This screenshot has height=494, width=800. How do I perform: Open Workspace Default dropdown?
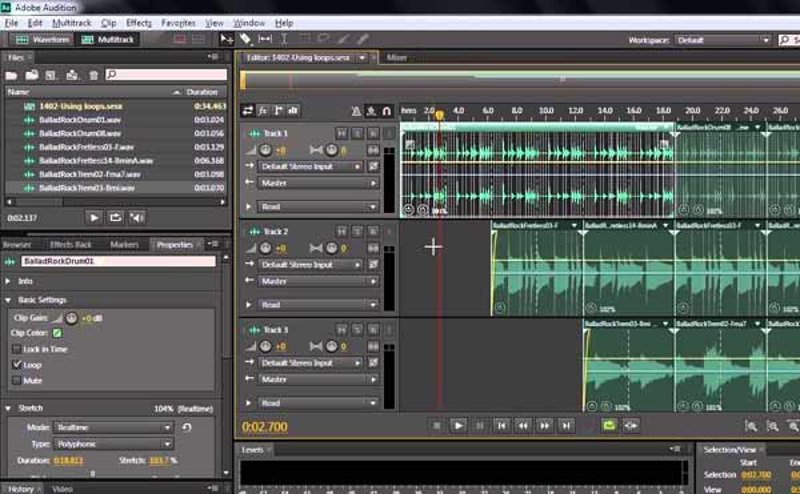[722, 40]
